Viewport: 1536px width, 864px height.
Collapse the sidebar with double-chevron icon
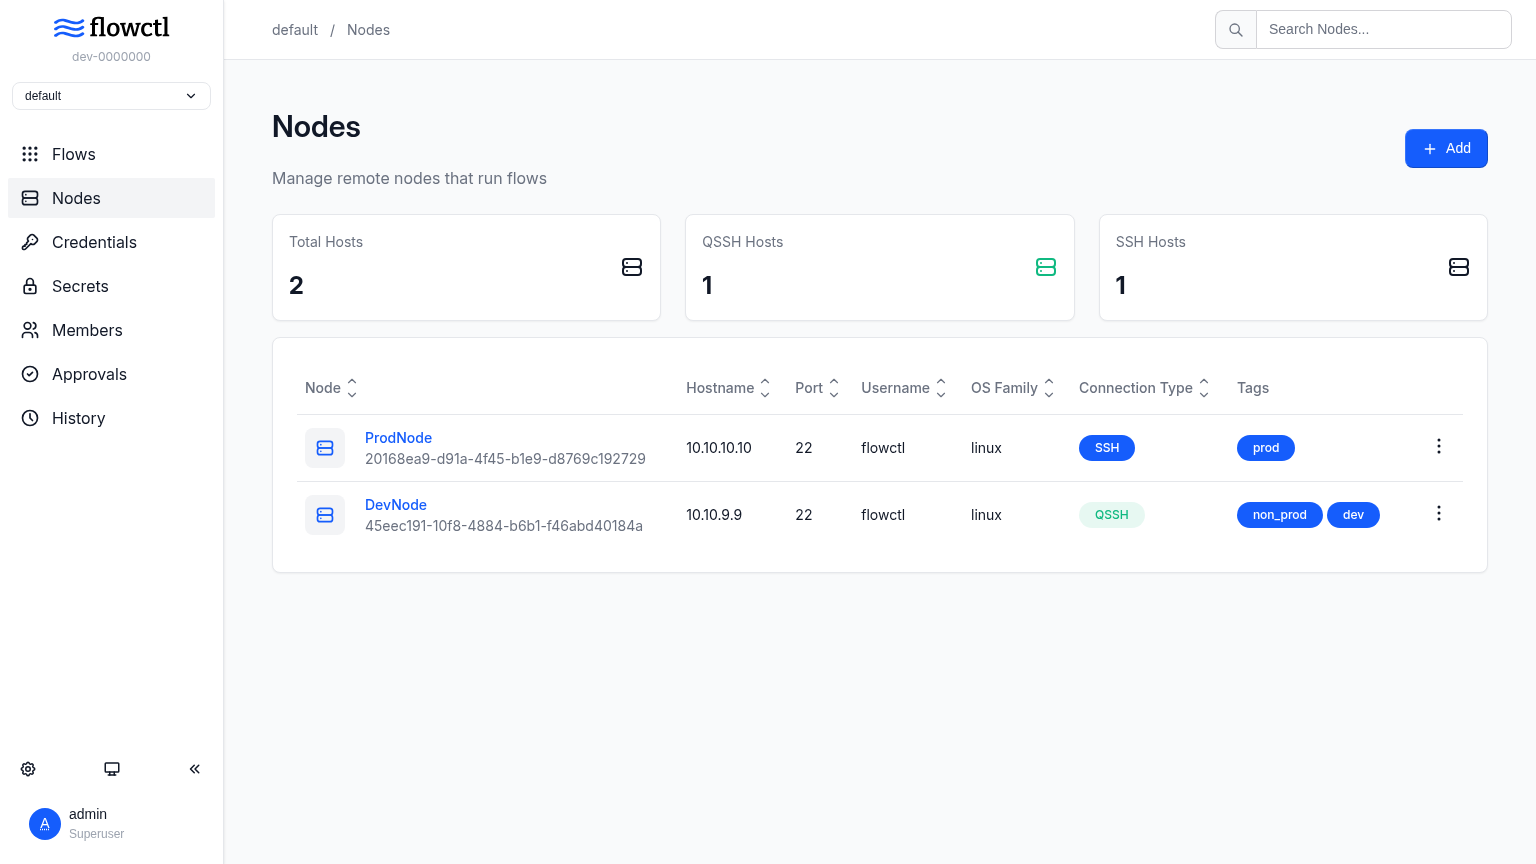(x=195, y=769)
